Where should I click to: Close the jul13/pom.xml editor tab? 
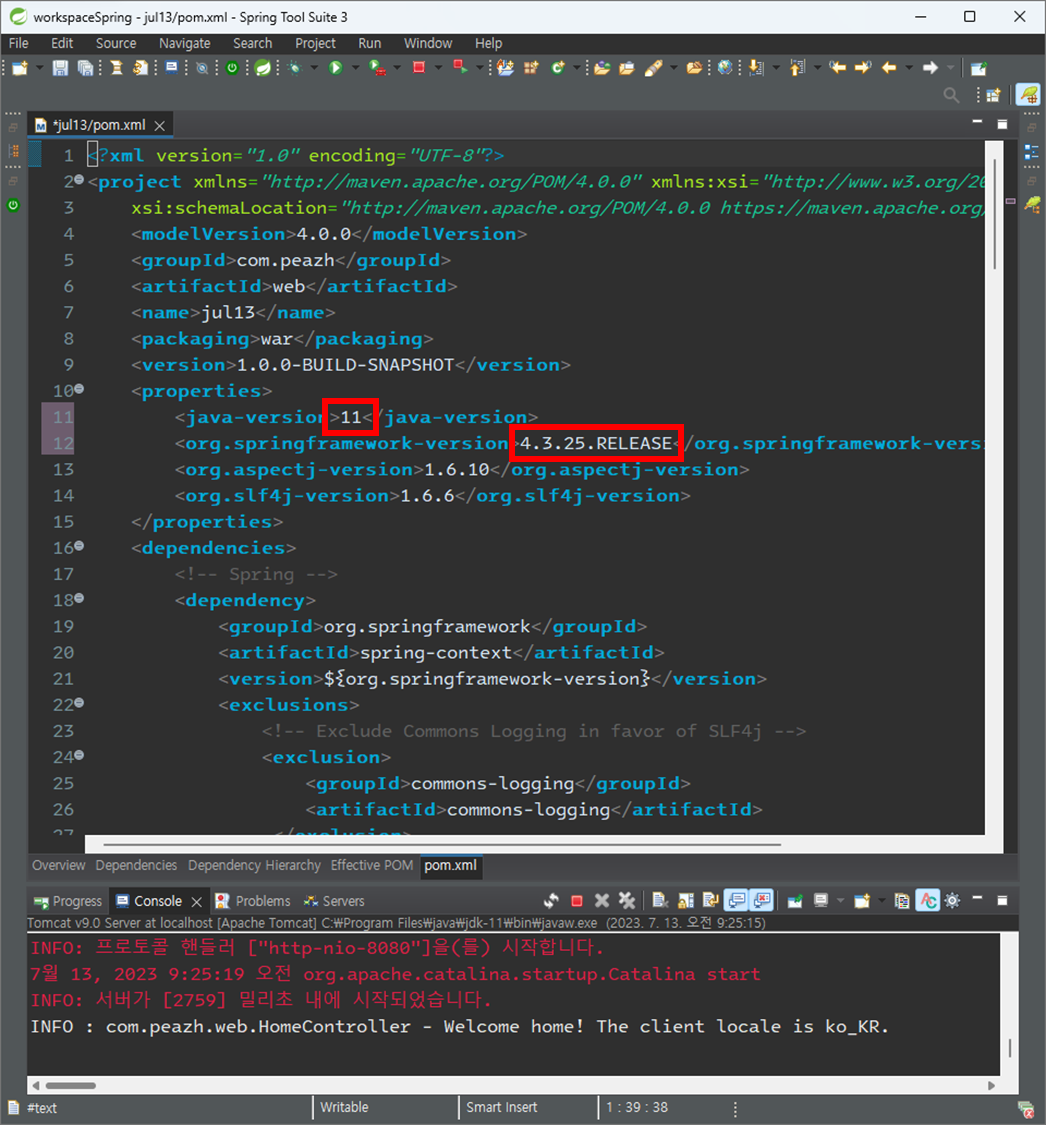click(x=159, y=126)
